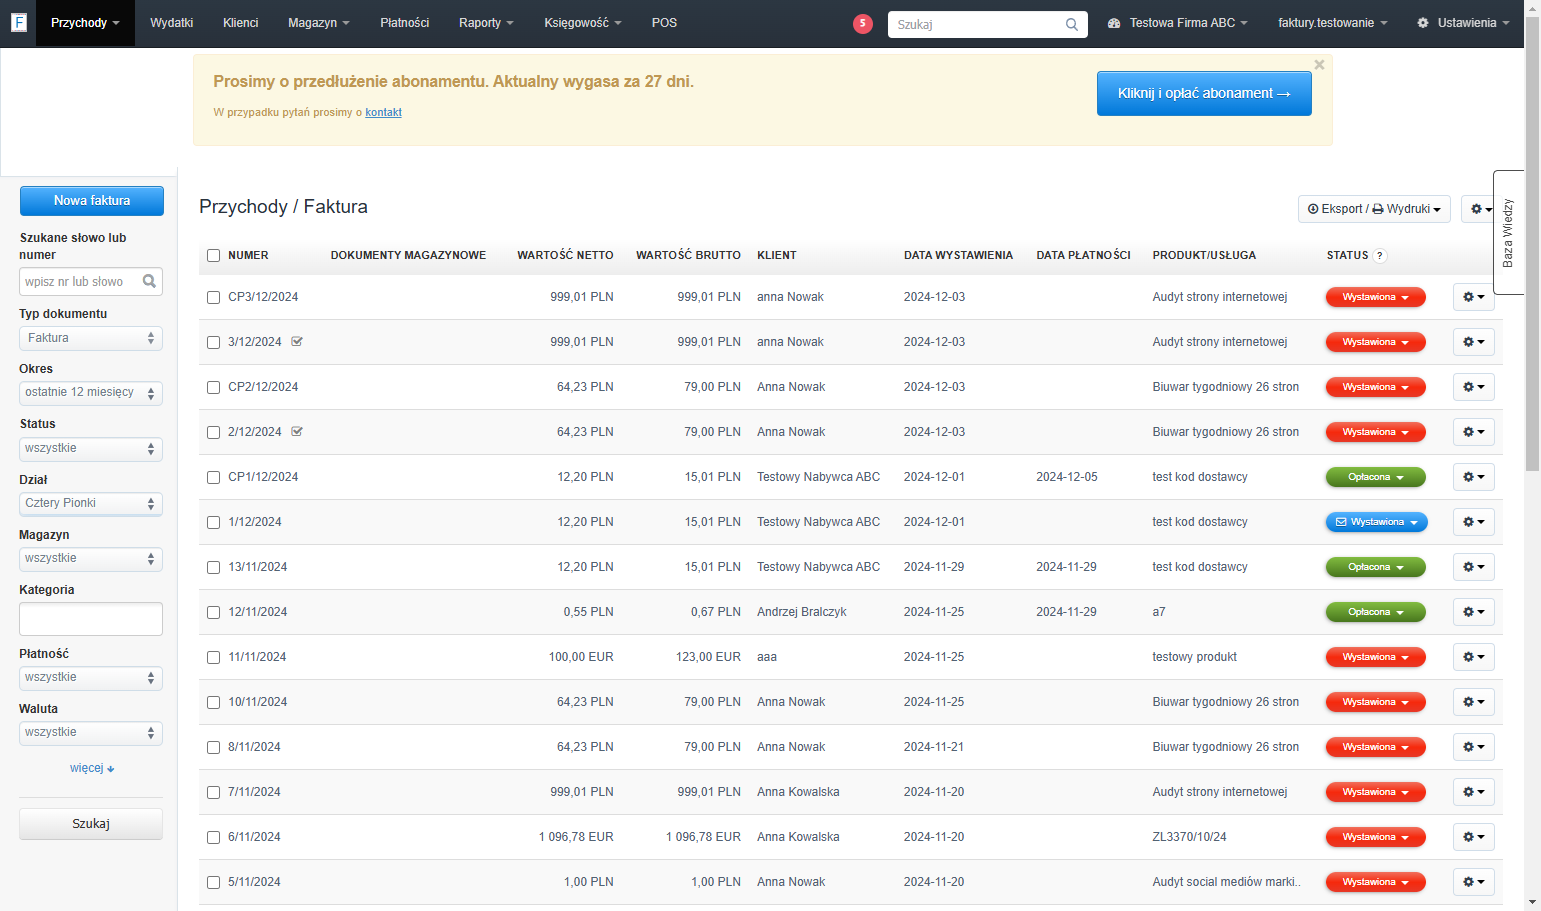Tick the select-all checkbox in table header
Image resolution: width=1541 pixels, height=911 pixels.
[213, 255]
